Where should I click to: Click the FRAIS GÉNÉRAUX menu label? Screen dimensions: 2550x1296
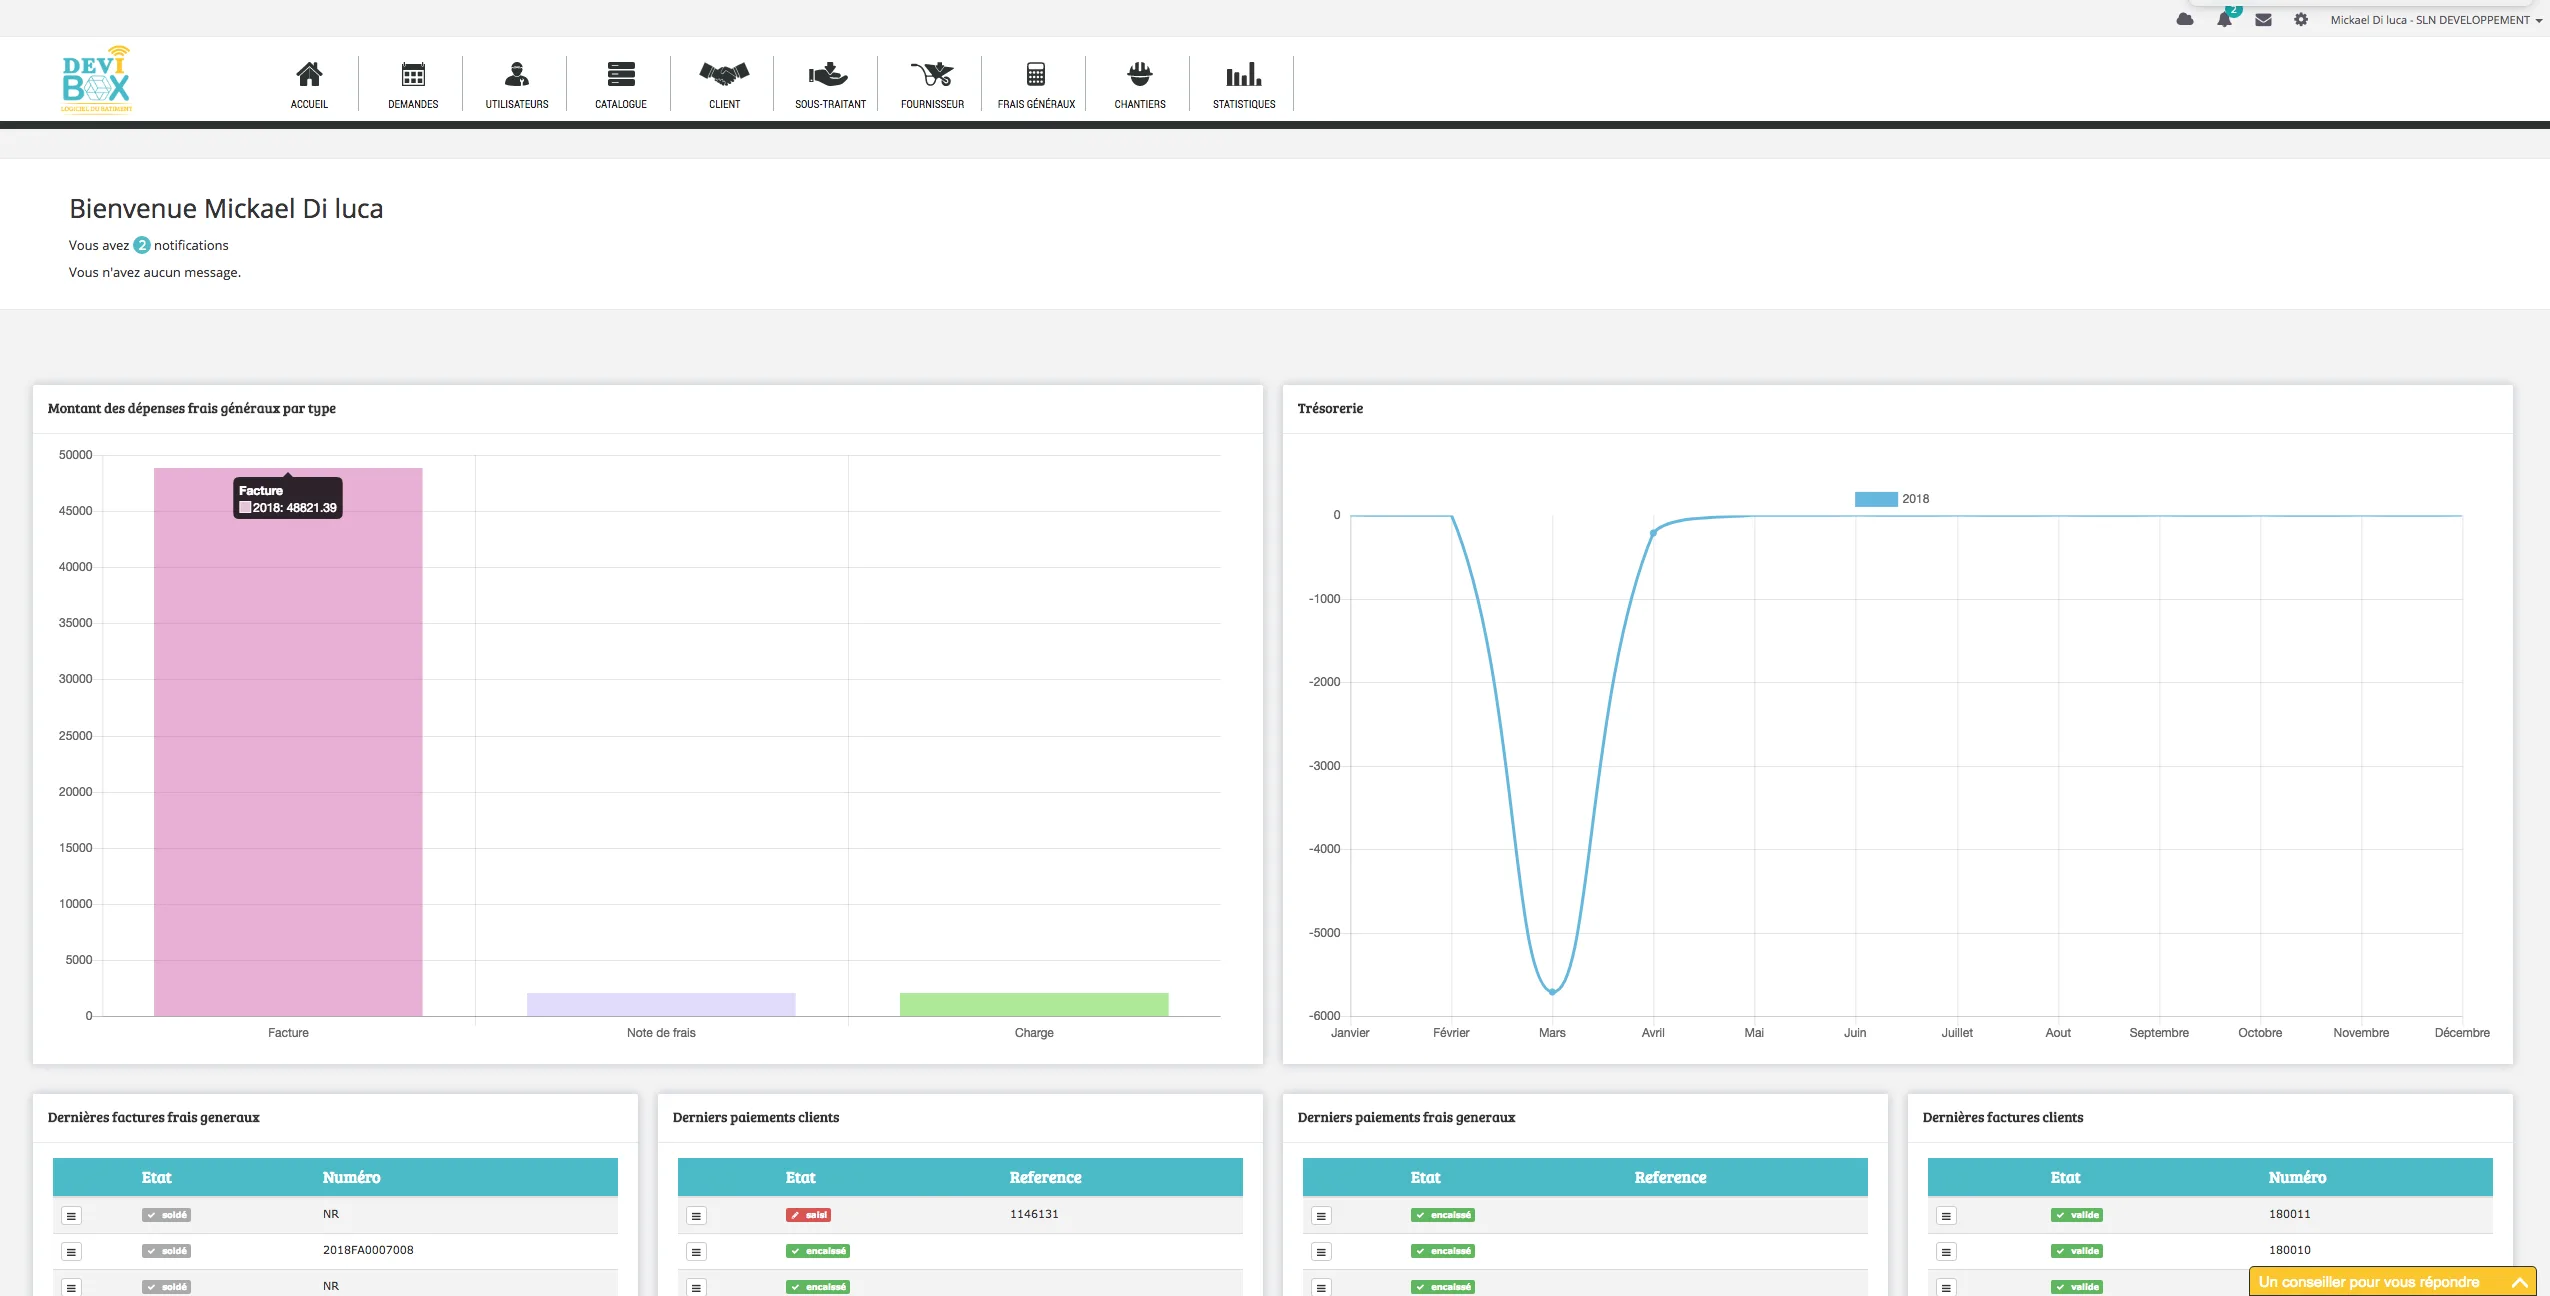point(1036,104)
